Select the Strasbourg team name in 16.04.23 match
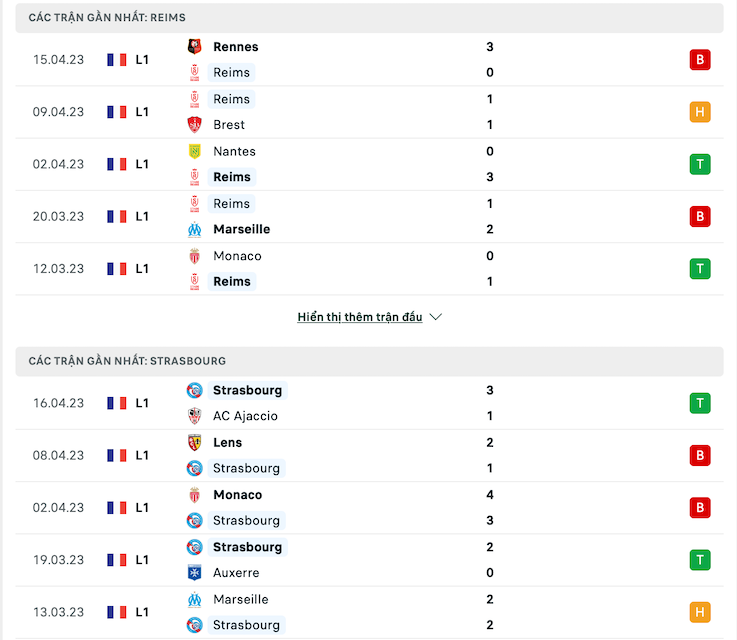 [x=247, y=390]
